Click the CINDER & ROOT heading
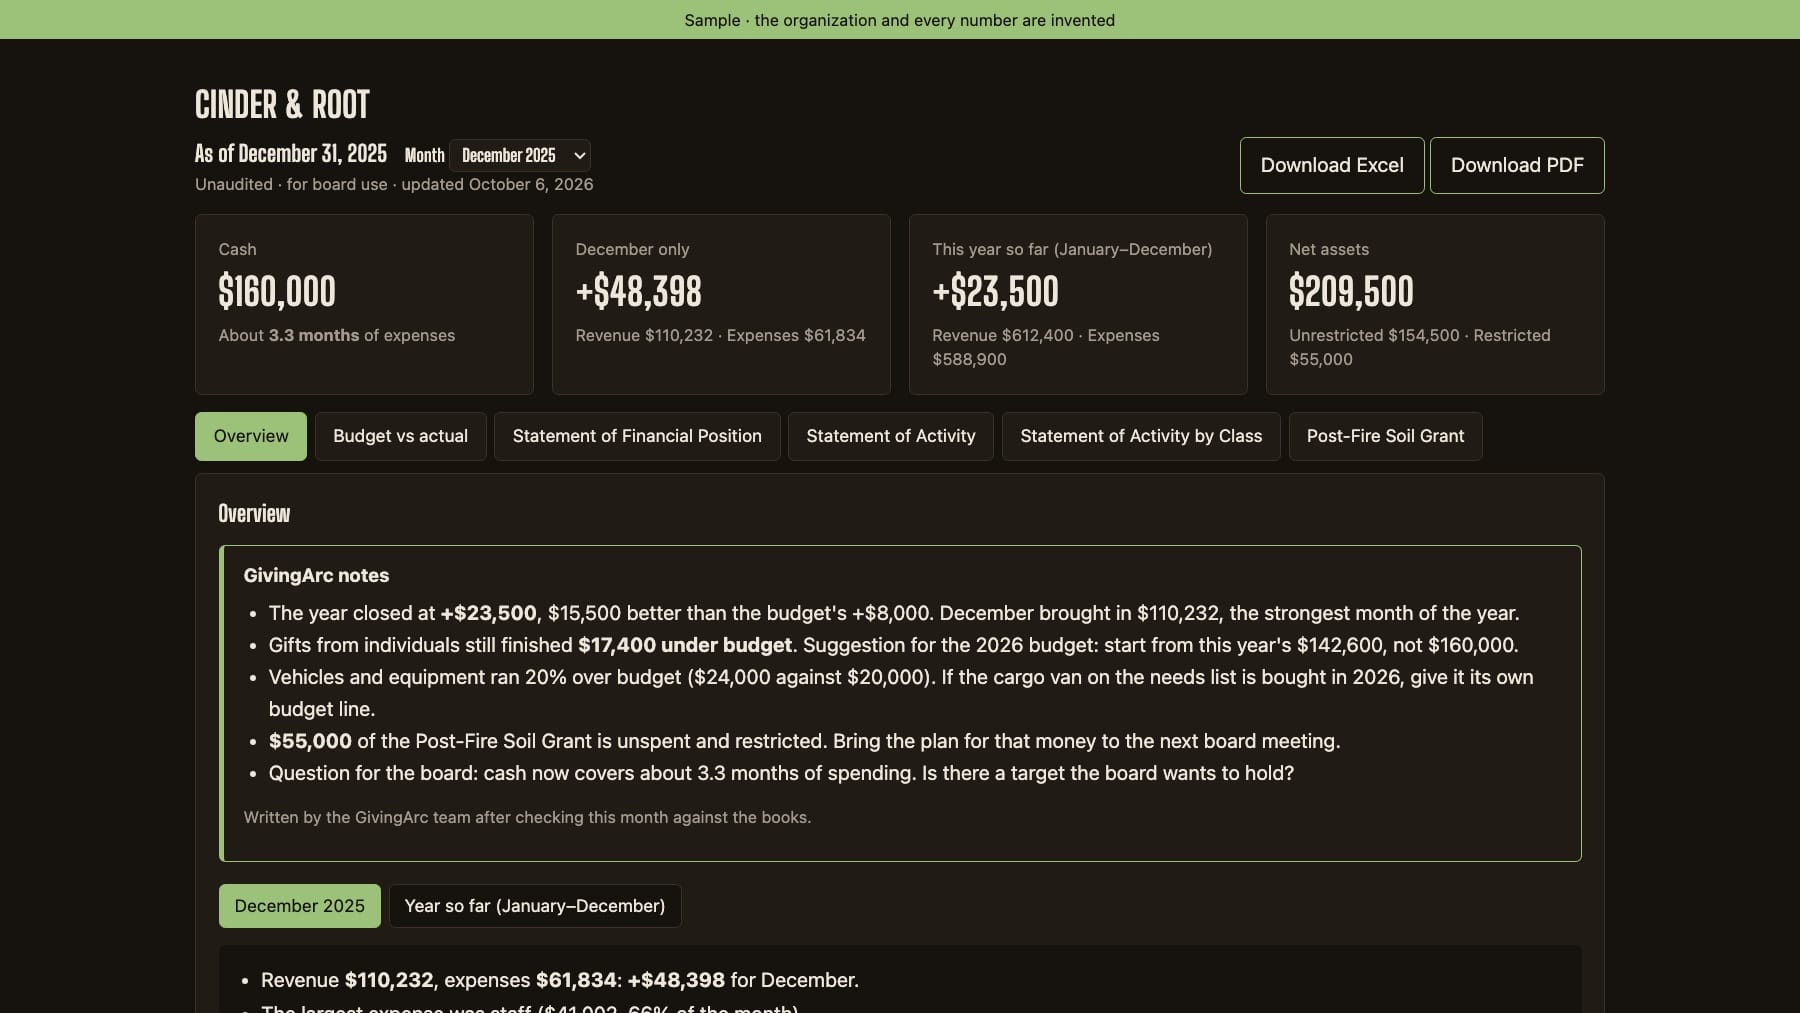Image resolution: width=1800 pixels, height=1013 pixels. (282, 104)
